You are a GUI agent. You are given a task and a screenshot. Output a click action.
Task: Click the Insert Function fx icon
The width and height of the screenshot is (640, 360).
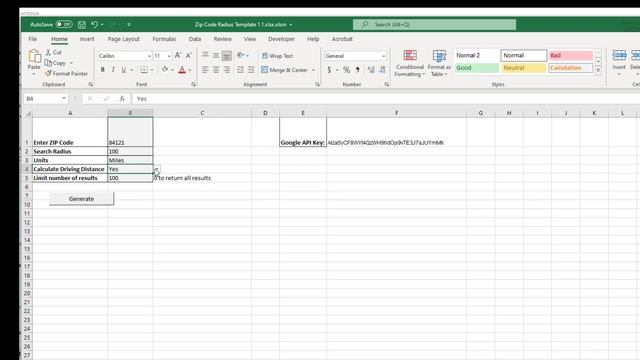click(x=122, y=99)
